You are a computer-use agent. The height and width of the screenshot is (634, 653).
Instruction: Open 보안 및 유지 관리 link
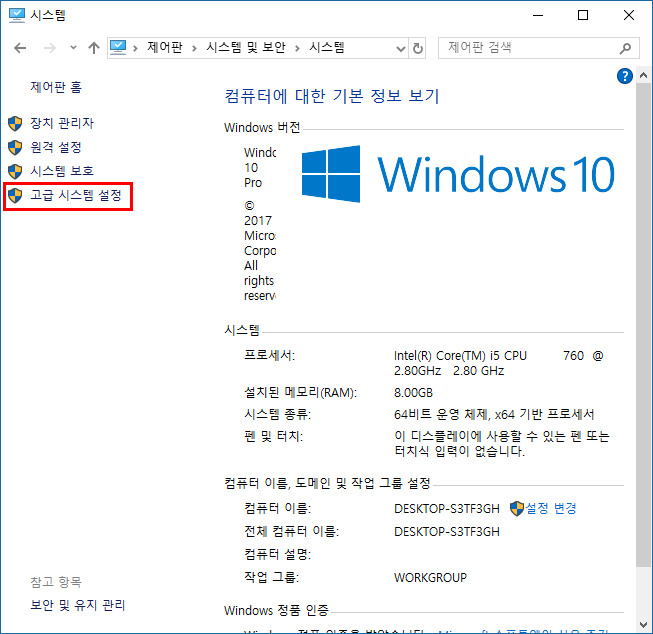point(77,605)
